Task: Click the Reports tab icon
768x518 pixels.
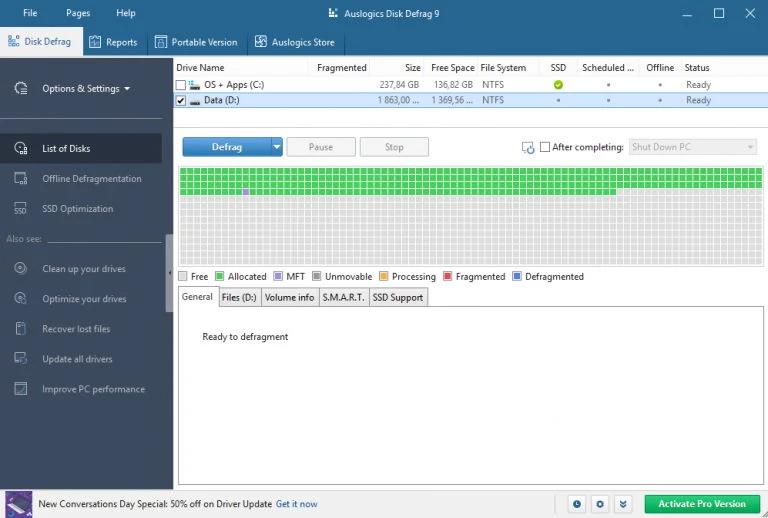Action: pyautogui.click(x=95, y=42)
